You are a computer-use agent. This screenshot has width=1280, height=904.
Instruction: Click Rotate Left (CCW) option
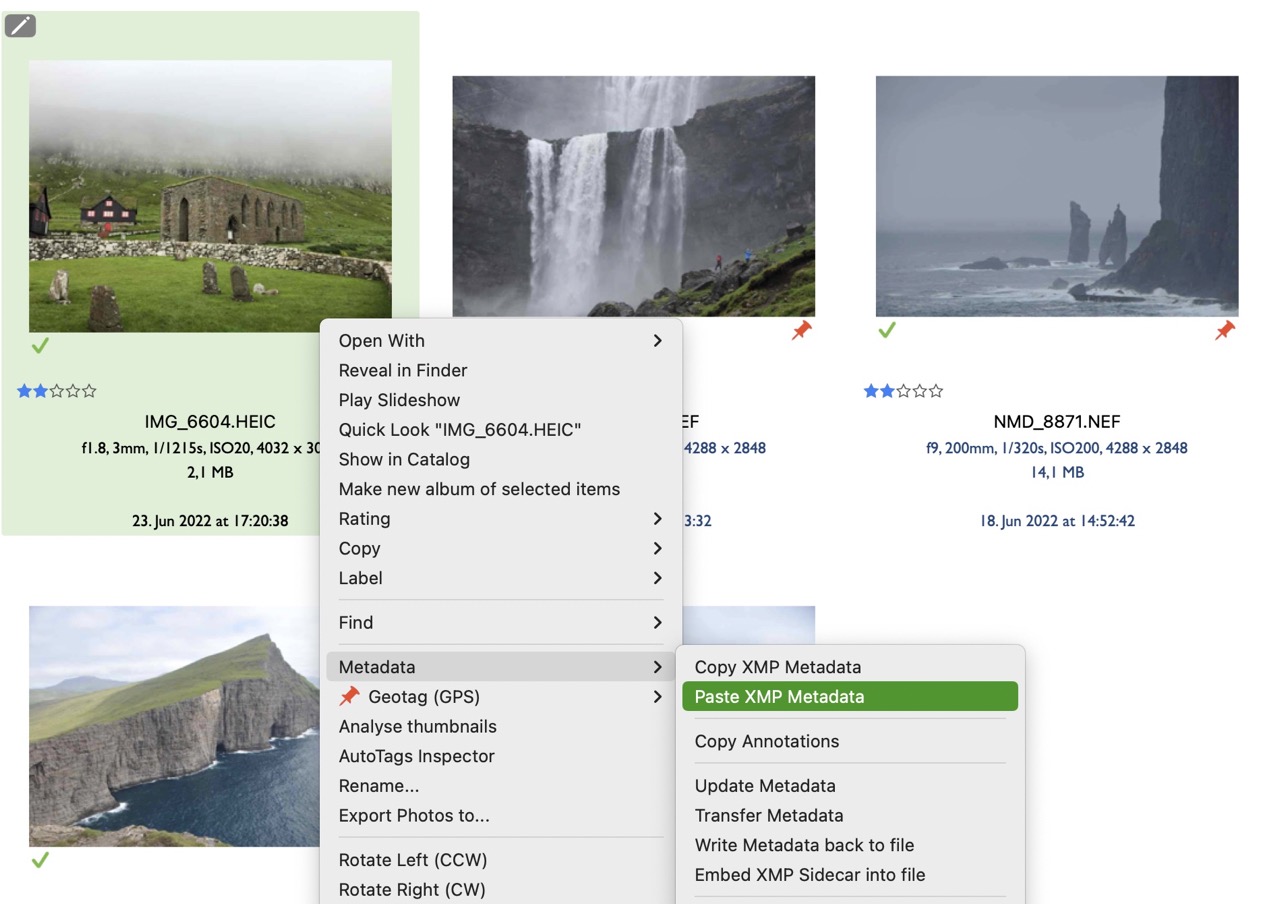click(x=412, y=860)
